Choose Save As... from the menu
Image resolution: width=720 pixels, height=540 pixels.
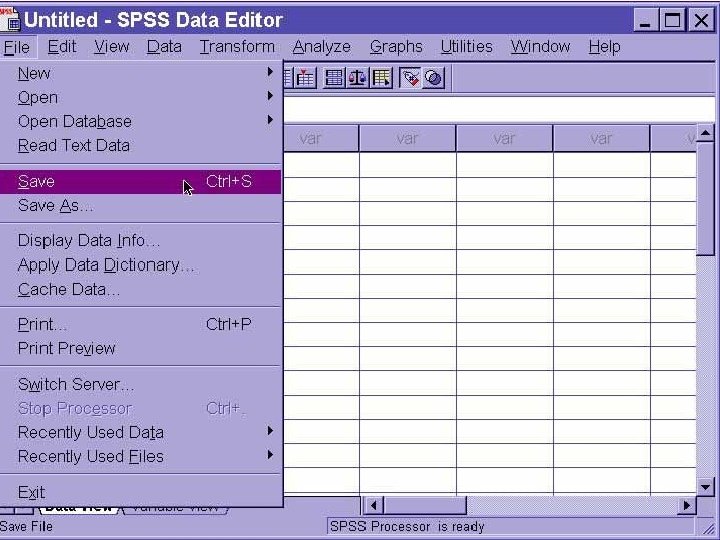tap(141, 205)
